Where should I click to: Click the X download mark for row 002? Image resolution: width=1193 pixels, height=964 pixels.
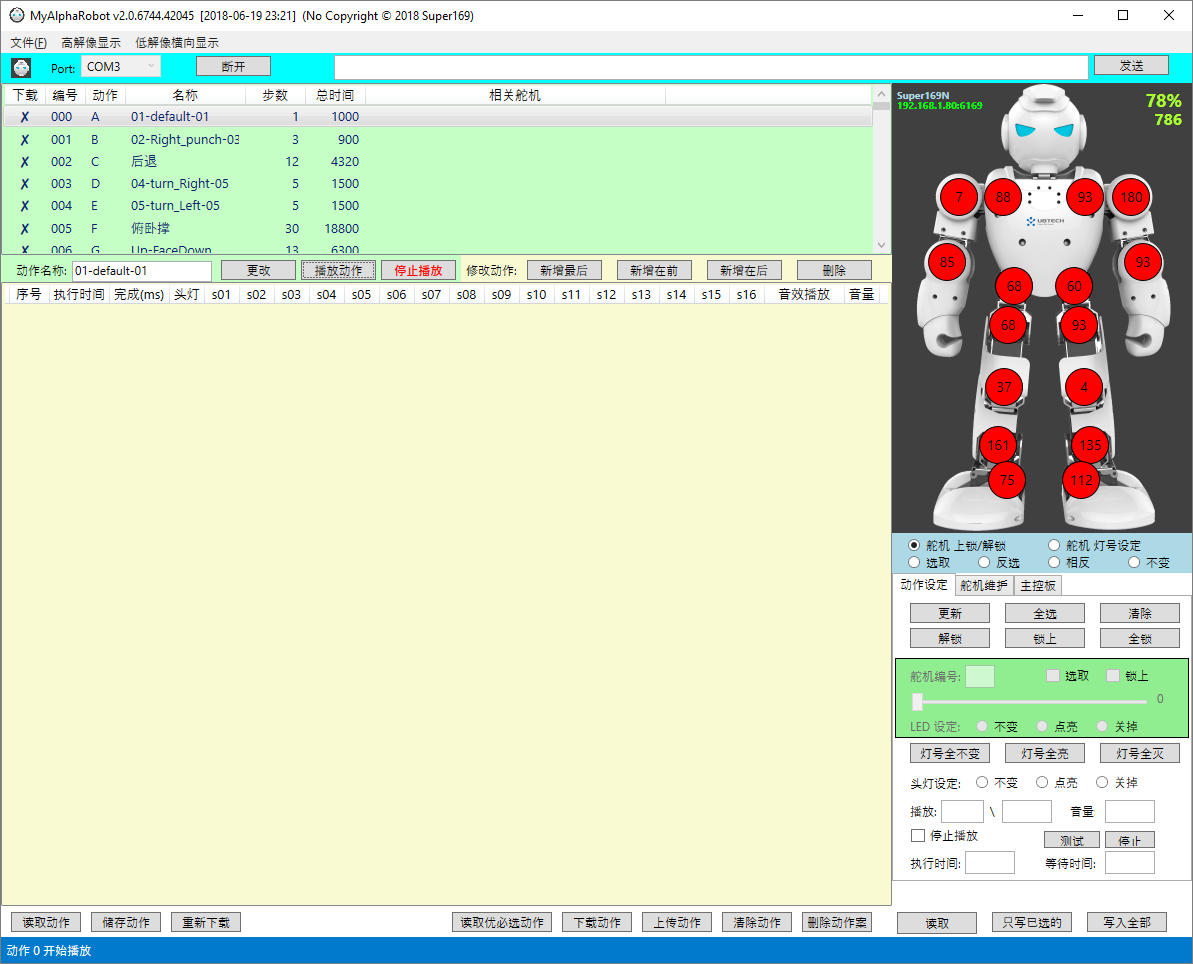click(x=24, y=162)
